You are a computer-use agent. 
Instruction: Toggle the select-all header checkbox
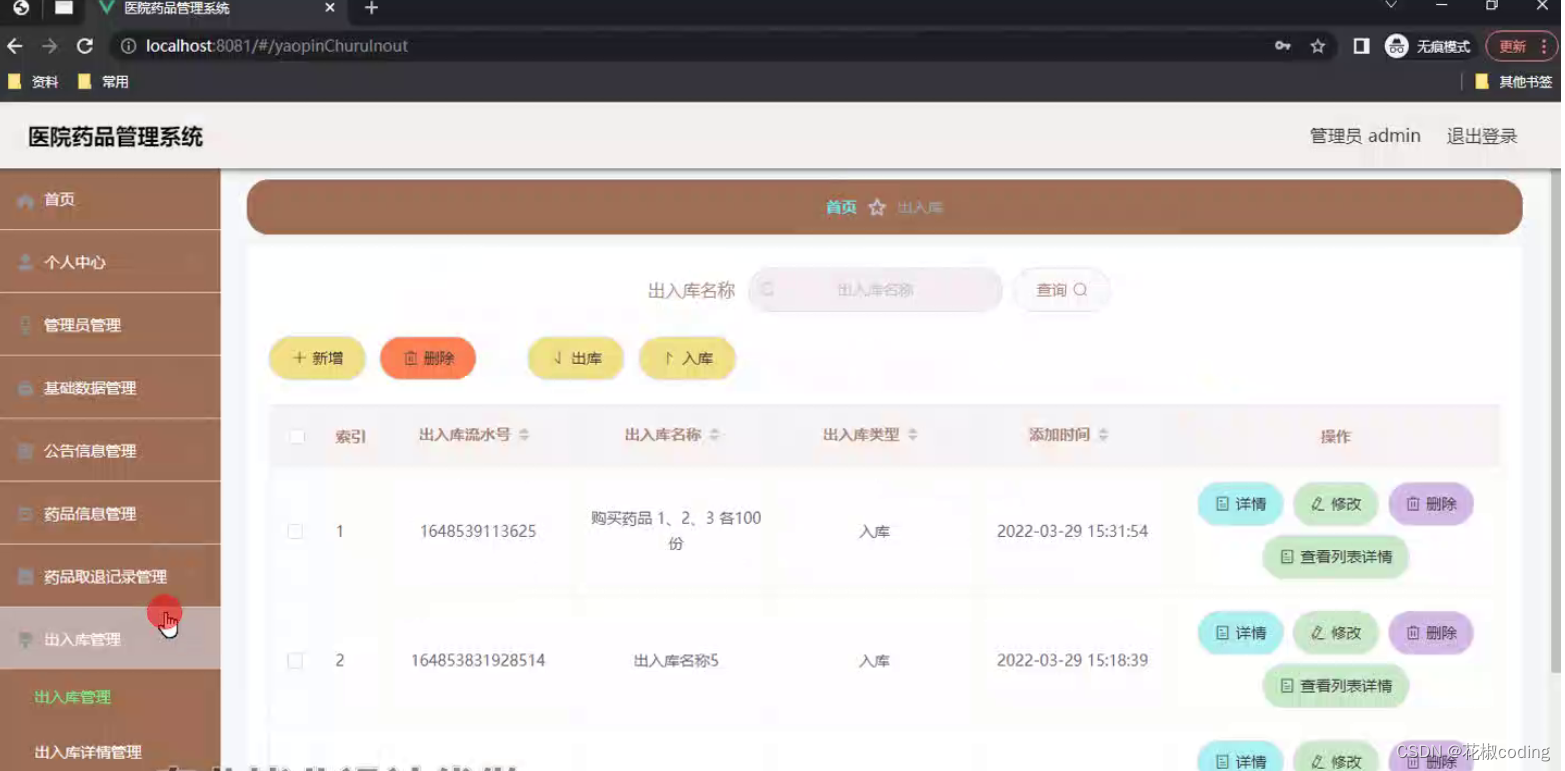coord(297,436)
